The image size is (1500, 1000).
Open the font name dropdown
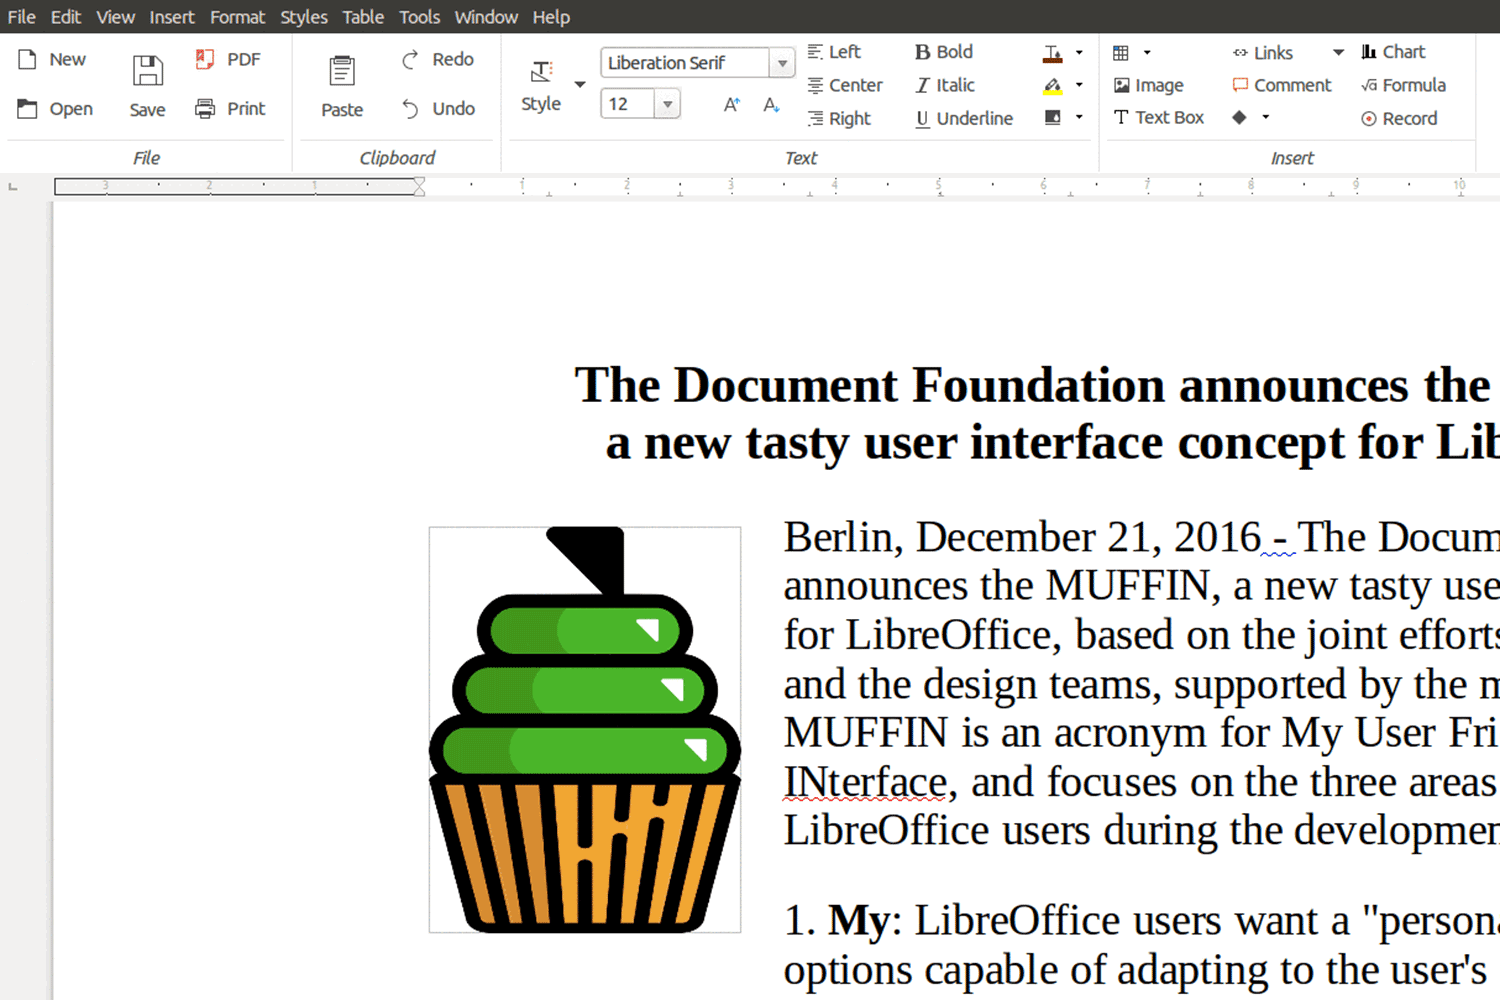pyautogui.click(x=782, y=63)
